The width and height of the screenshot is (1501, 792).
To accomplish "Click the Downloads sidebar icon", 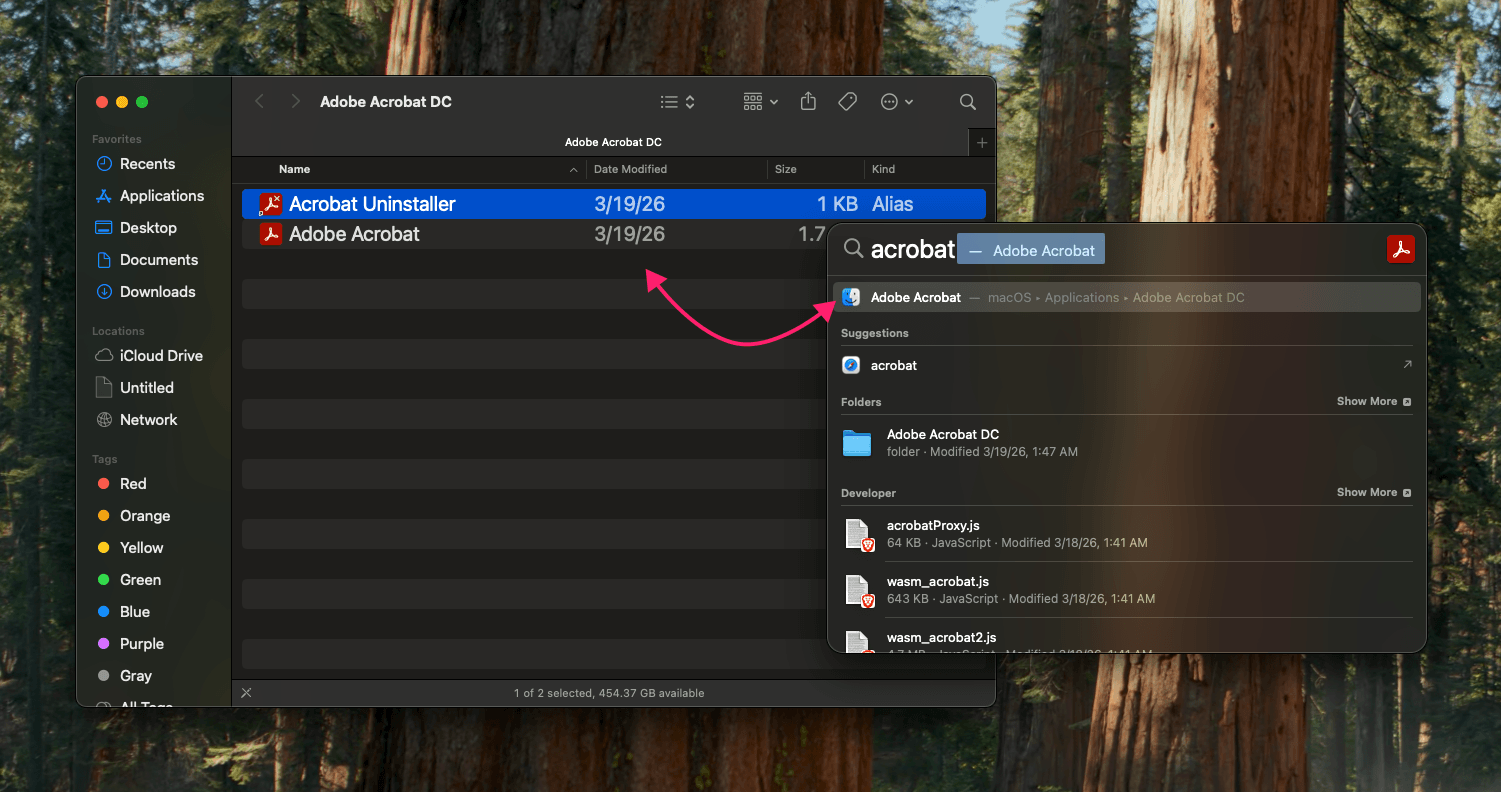I will pyautogui.click(x=103, y=292).
